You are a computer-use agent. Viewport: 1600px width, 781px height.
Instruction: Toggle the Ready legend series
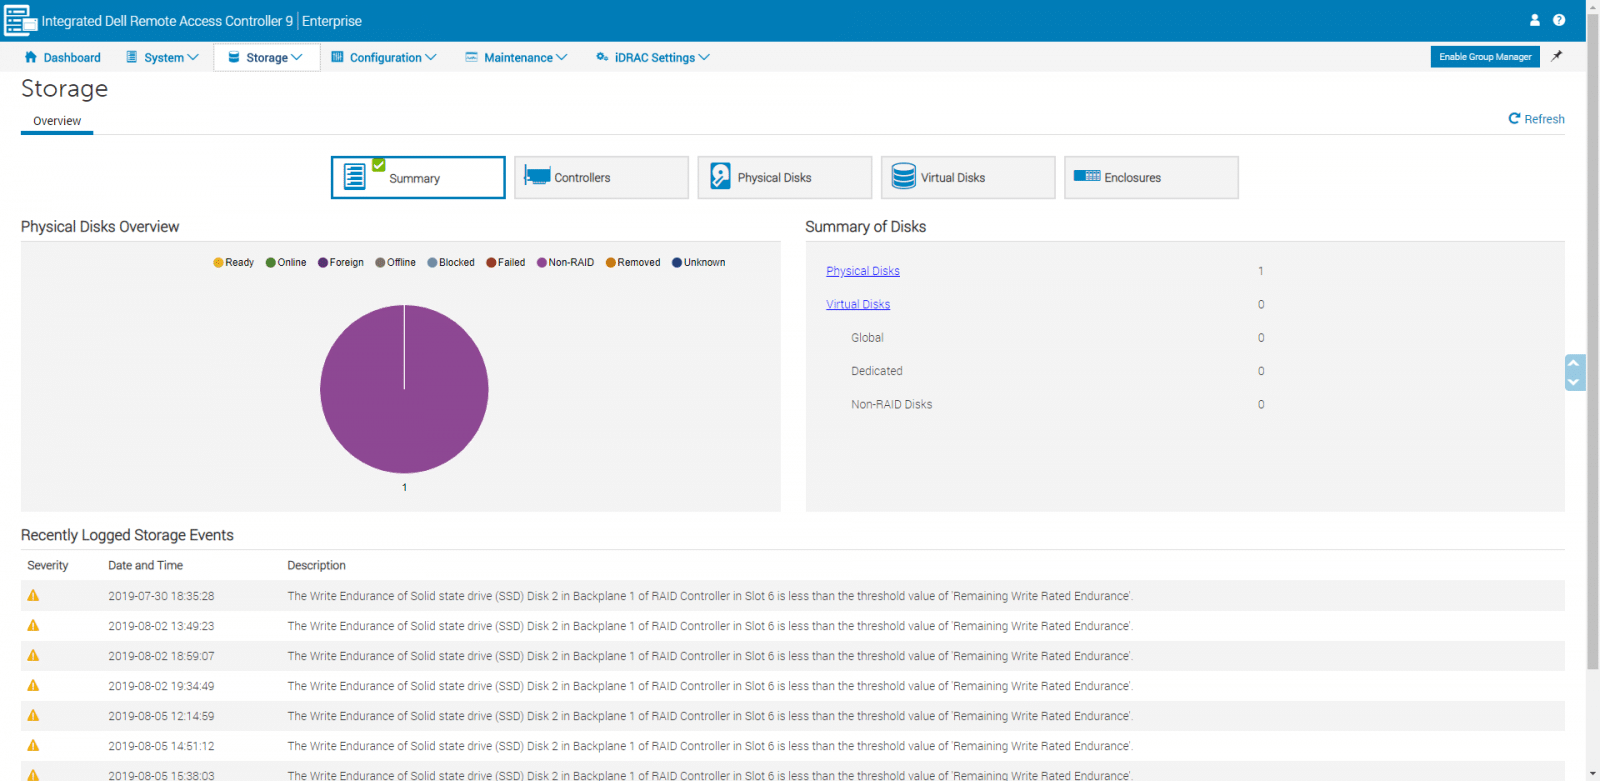tap(233, 263)
